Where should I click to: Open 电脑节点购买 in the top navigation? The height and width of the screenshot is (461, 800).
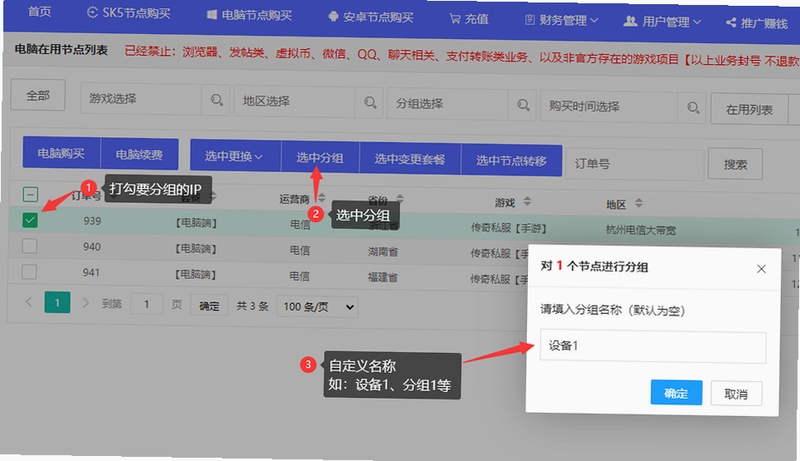pos(249,15)
